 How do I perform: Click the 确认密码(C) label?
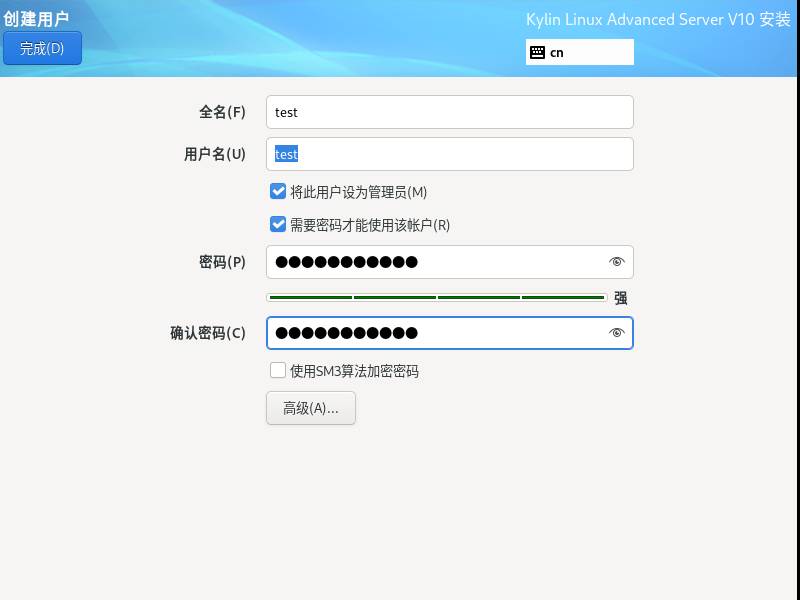[x=207, y=333]
